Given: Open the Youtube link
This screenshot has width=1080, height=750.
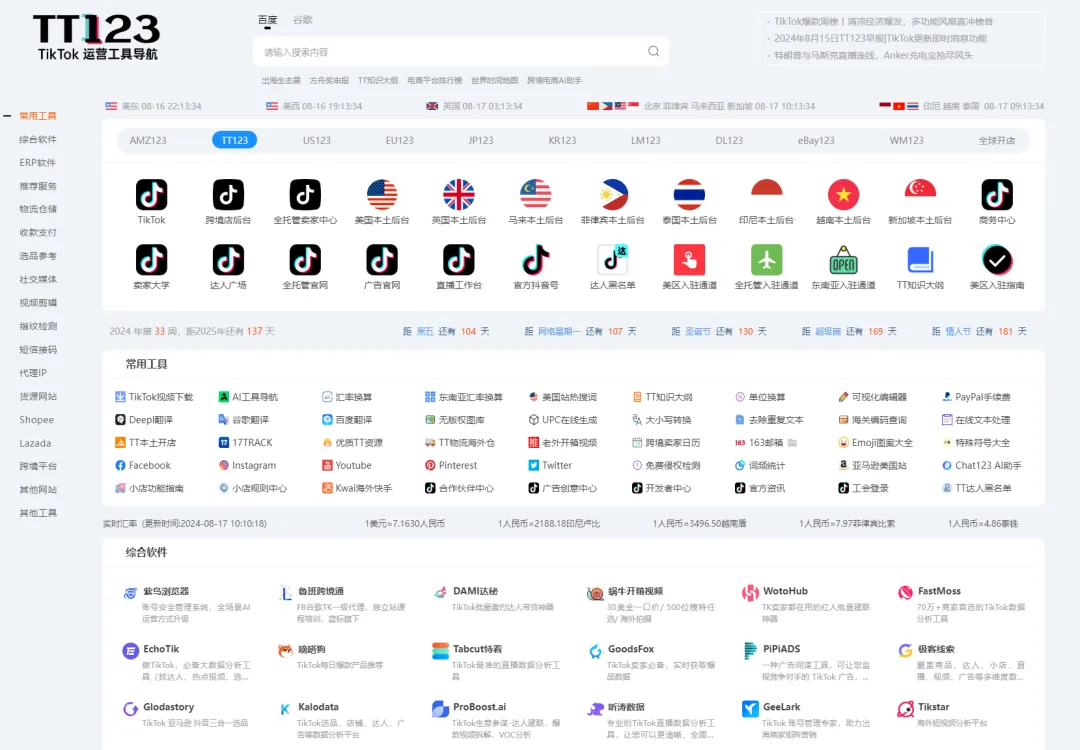Looking at the screenshot, I should (346, 466).
